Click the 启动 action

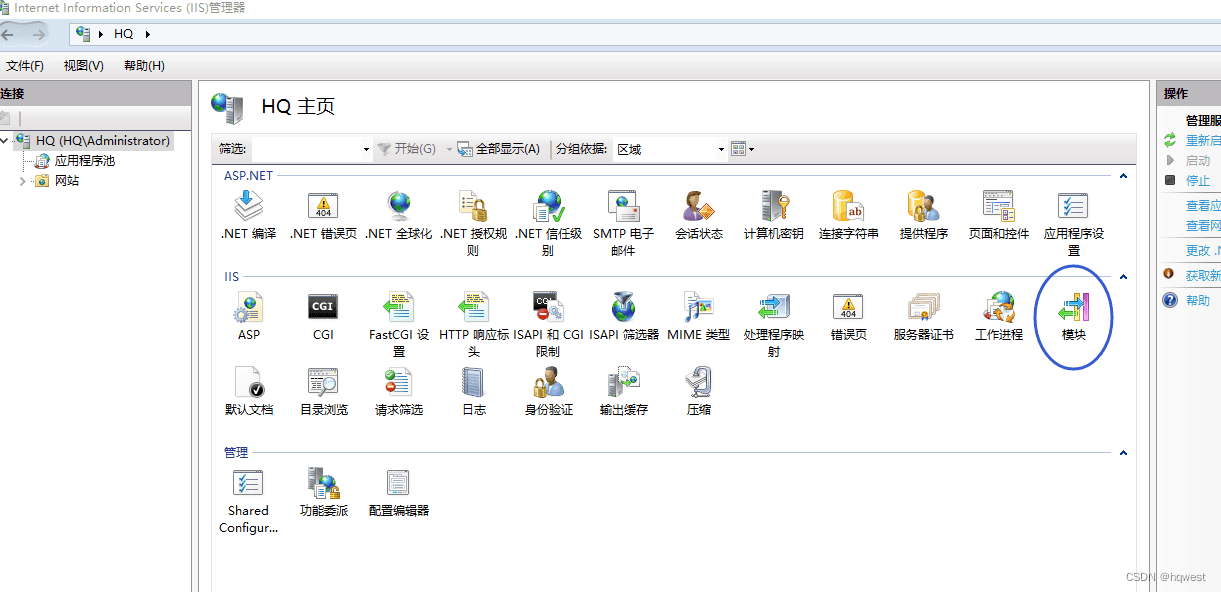pos(1198,161)
